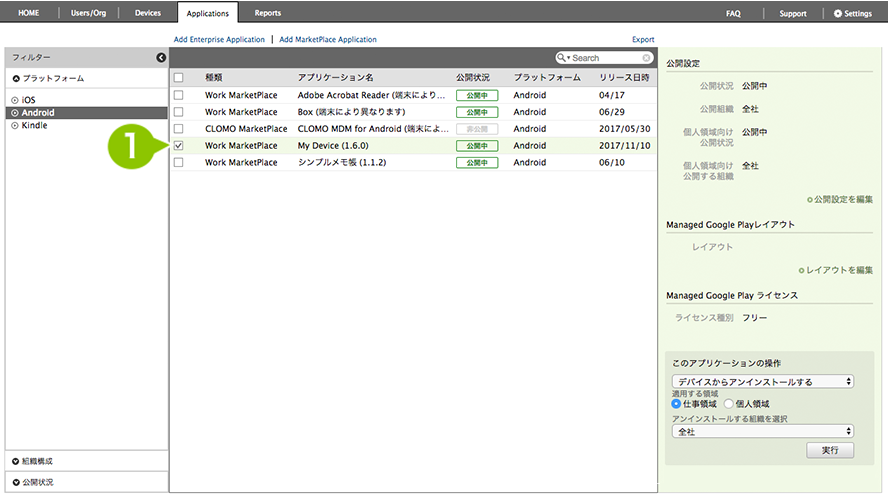The height and width of the screenshot is (500, 889).
Task: Click Add Enterprise Application link
Action: [219, 39]
